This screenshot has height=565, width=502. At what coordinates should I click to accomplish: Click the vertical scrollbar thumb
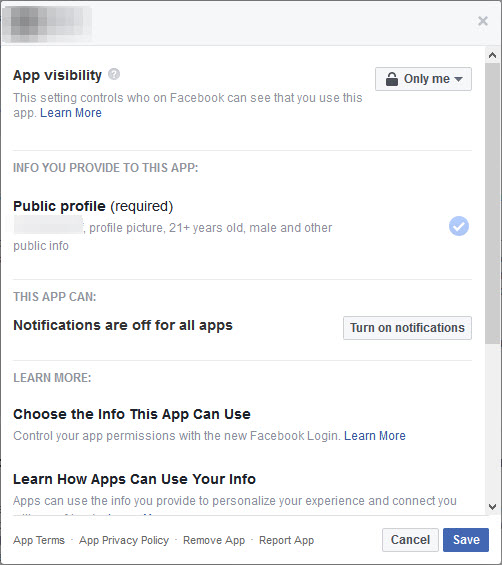[x=492, y=204]
